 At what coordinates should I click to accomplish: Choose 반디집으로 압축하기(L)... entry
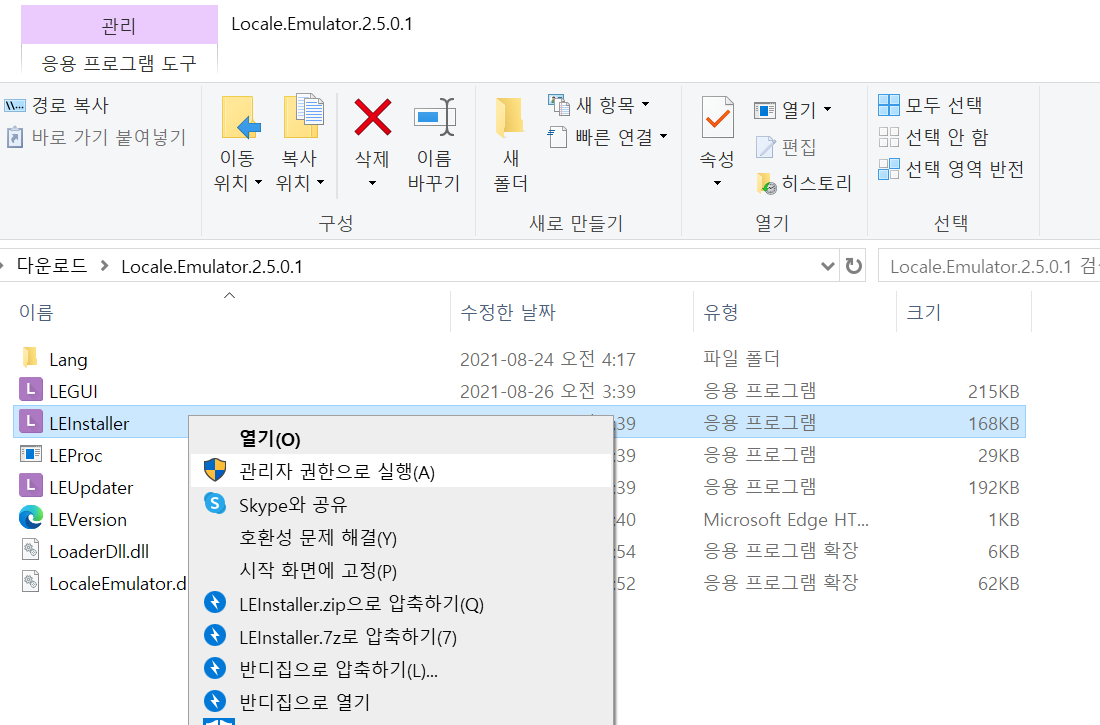pyautogui.click(x=401, y=670)
